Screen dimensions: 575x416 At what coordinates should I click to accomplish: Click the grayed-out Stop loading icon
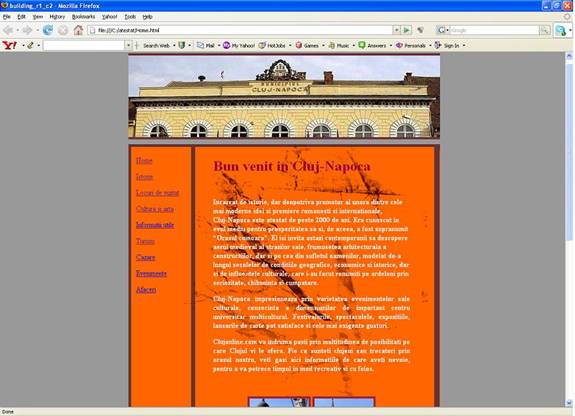click(x=63, y=30)
